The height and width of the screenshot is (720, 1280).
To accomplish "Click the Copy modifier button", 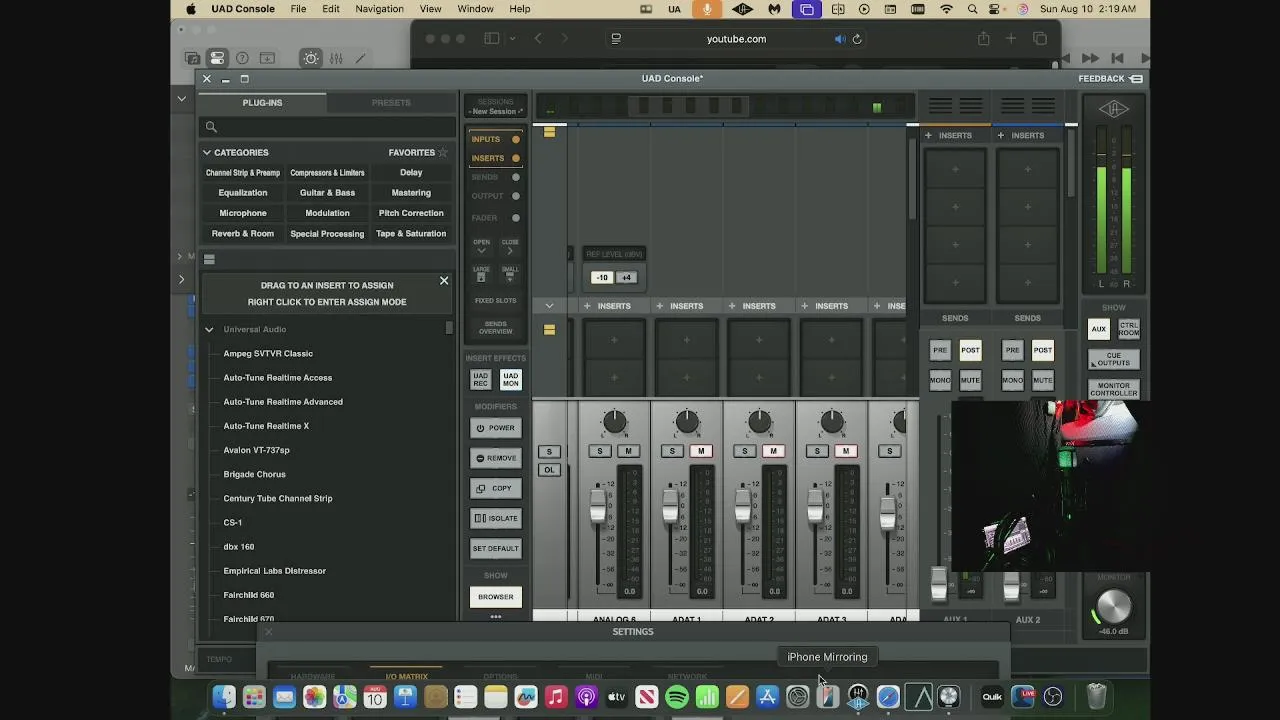I will [x=496, y=488].
